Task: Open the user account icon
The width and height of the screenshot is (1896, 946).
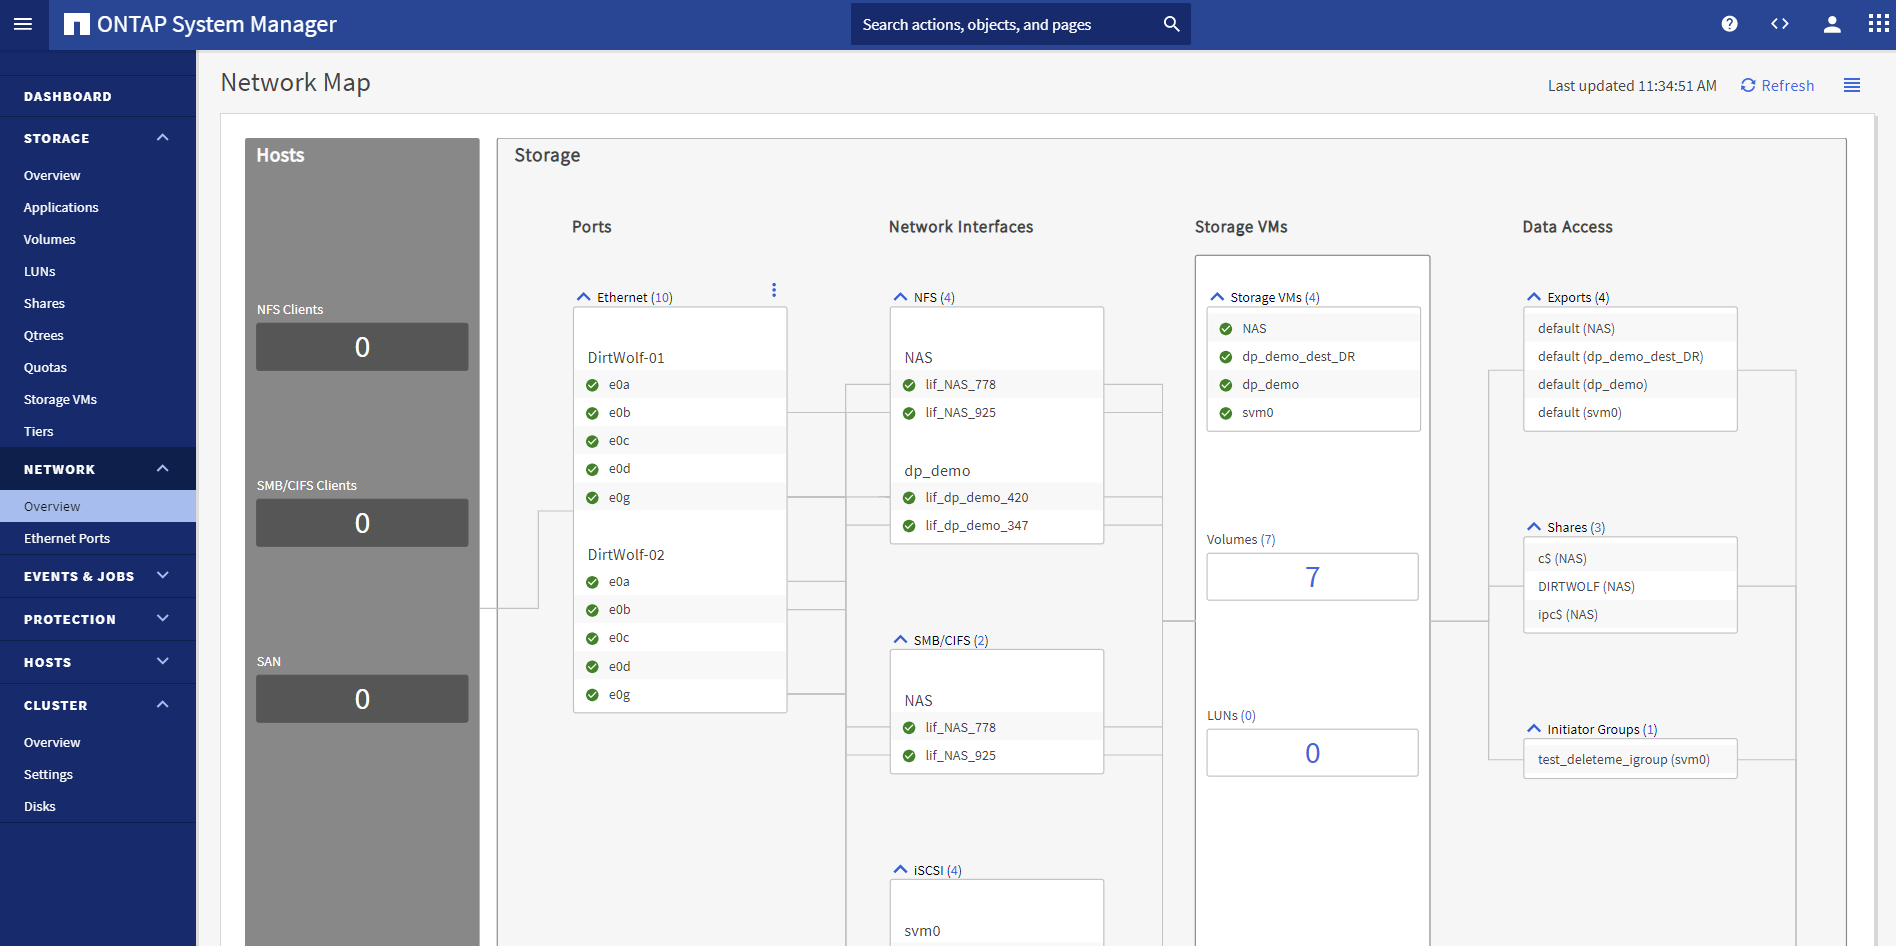Action: click(1831, 24)
